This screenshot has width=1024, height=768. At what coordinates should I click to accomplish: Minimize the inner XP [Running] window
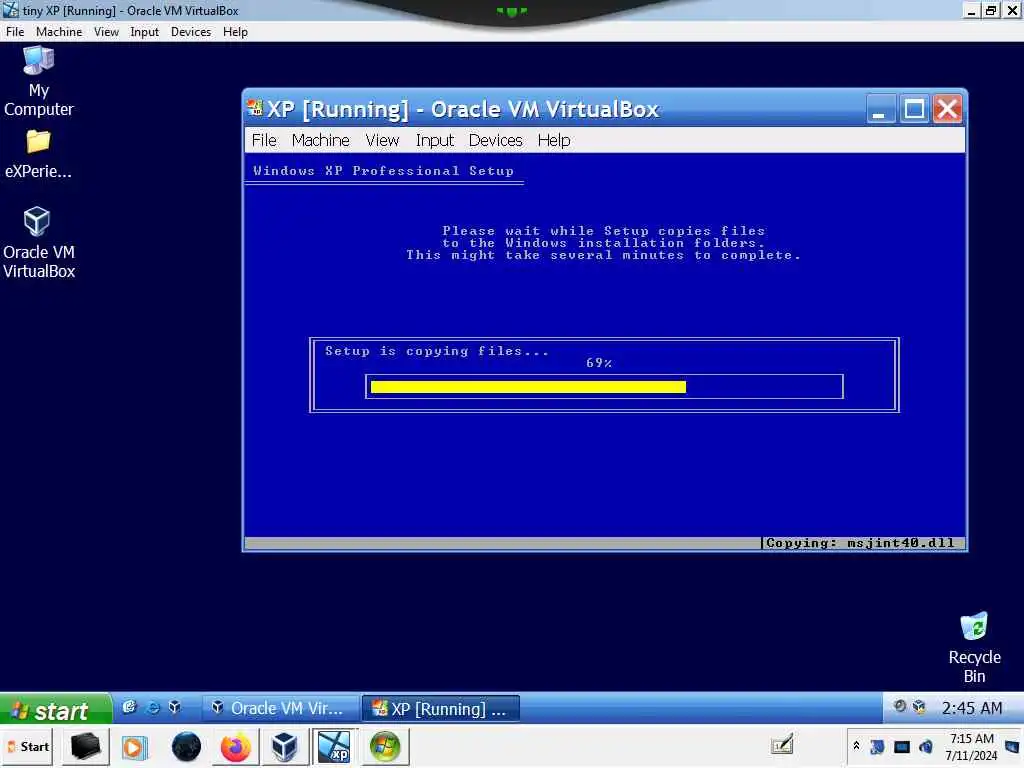(879, 110)
